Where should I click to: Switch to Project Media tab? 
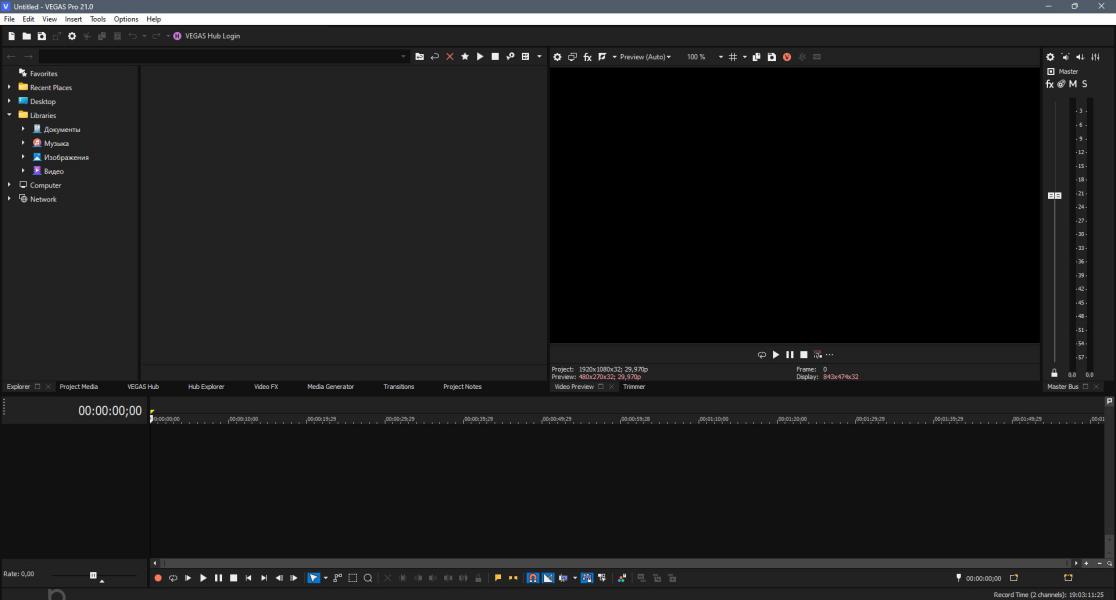click(x=78, y=386)
